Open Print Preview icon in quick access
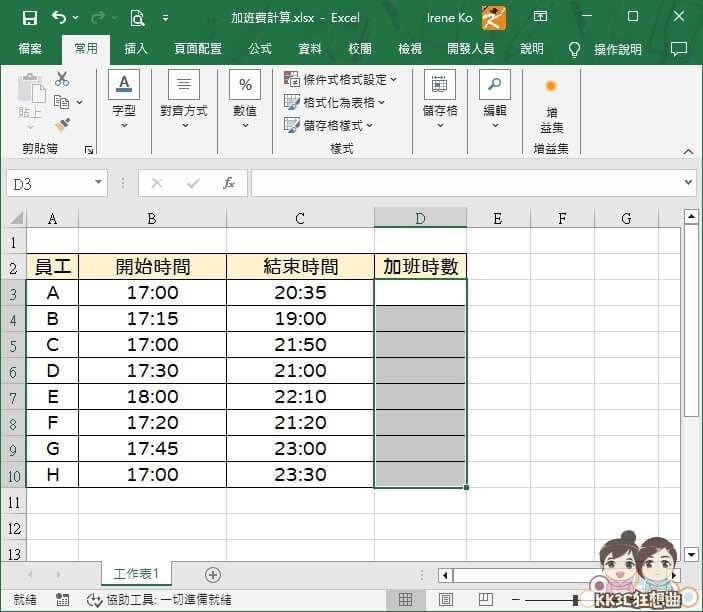Image resolution: width=703 pixels, height=612 pixels. [137, 18]
